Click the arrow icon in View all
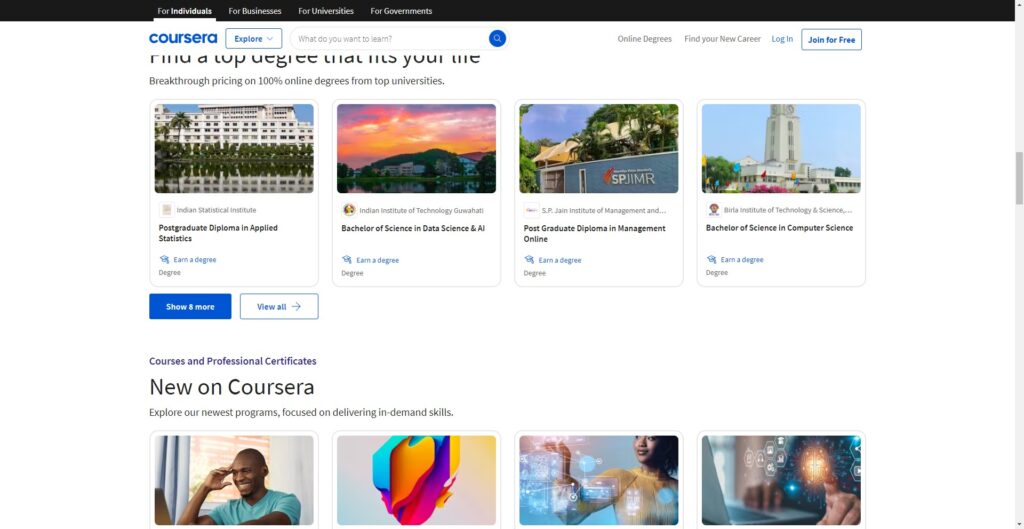1024x529 pixels. coord(296,307)
